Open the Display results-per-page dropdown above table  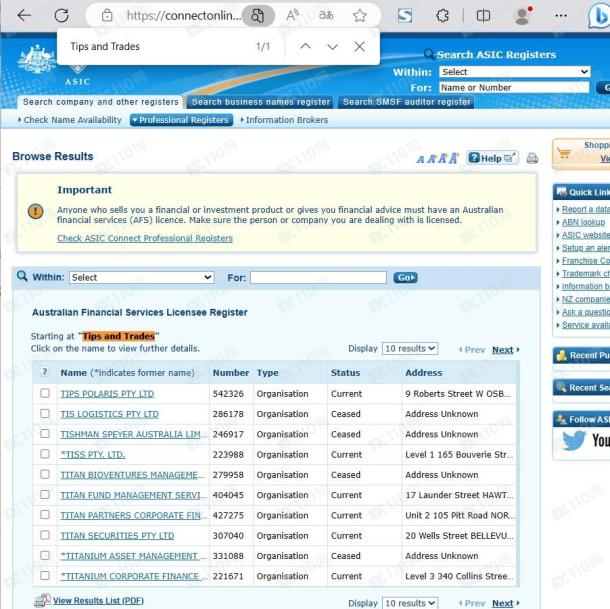tap(410, 349)
